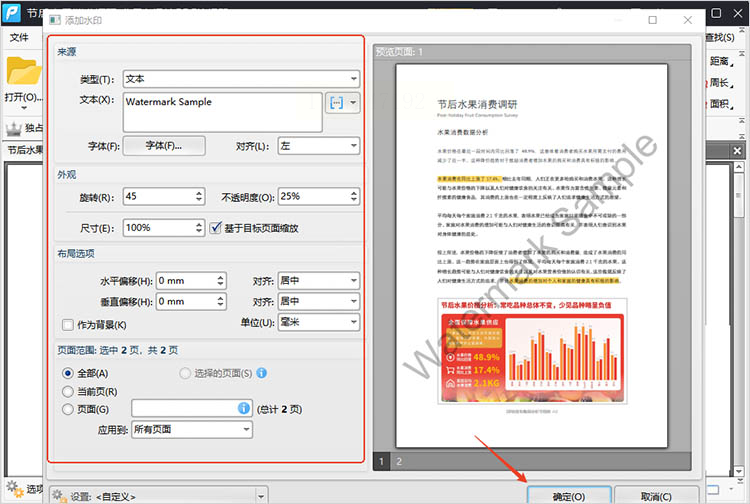750x504 pixels.
Task: Open the units dropdown showing 毫米
Action: click(x=319, y=322)
